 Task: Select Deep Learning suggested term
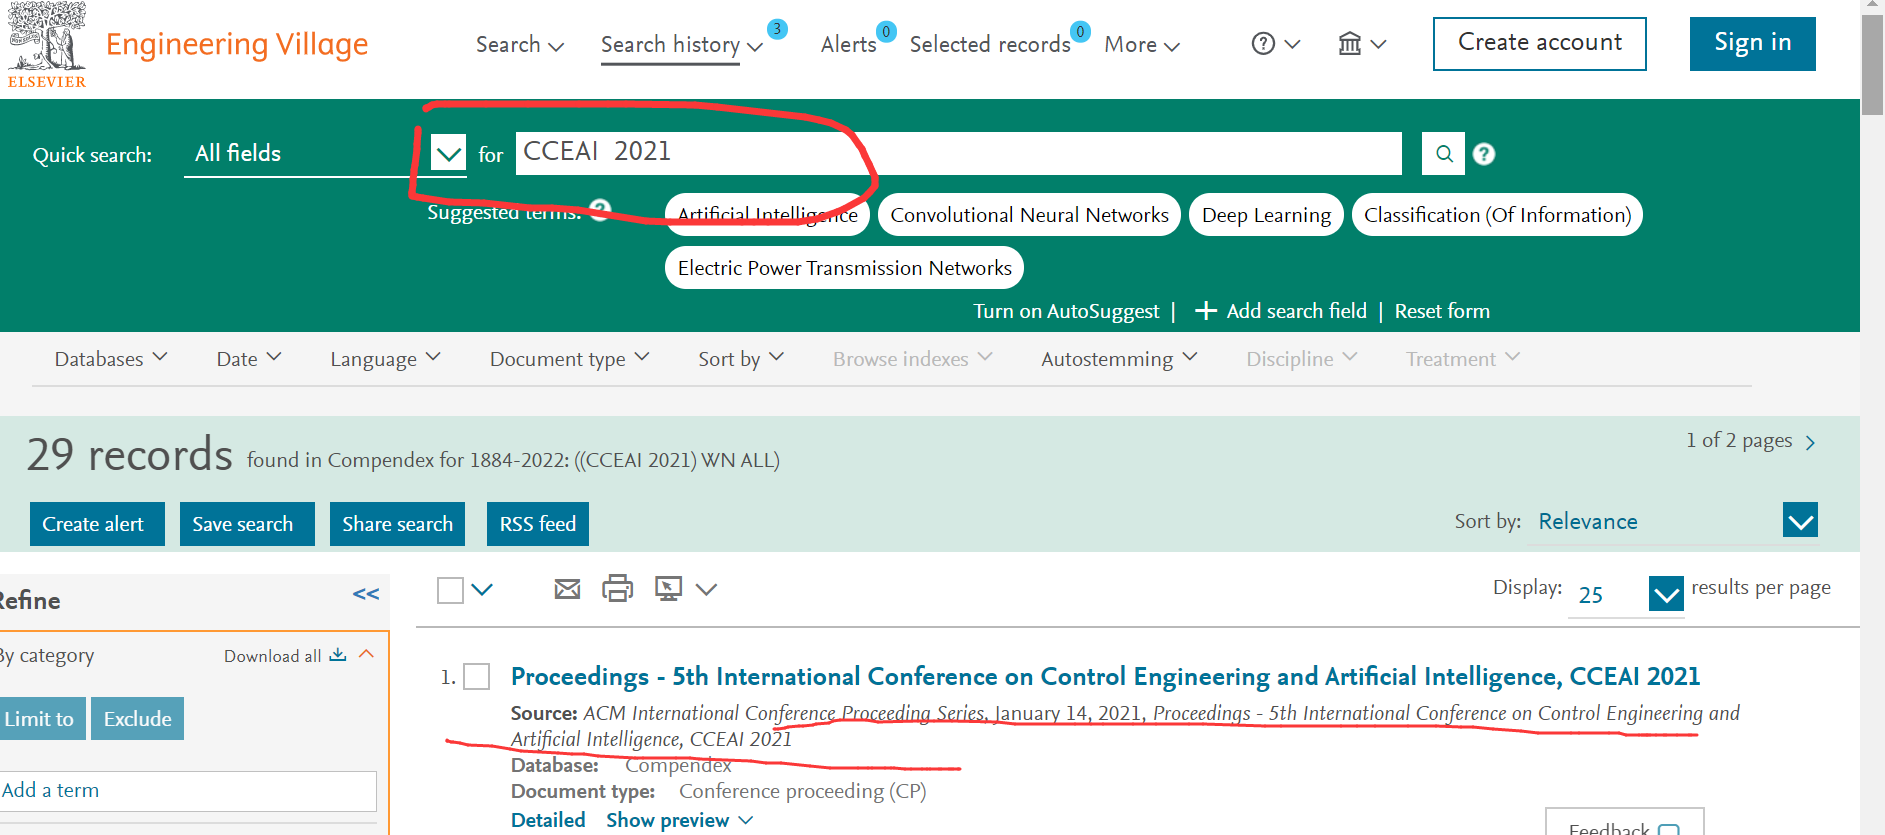(x=1266, y=215)
